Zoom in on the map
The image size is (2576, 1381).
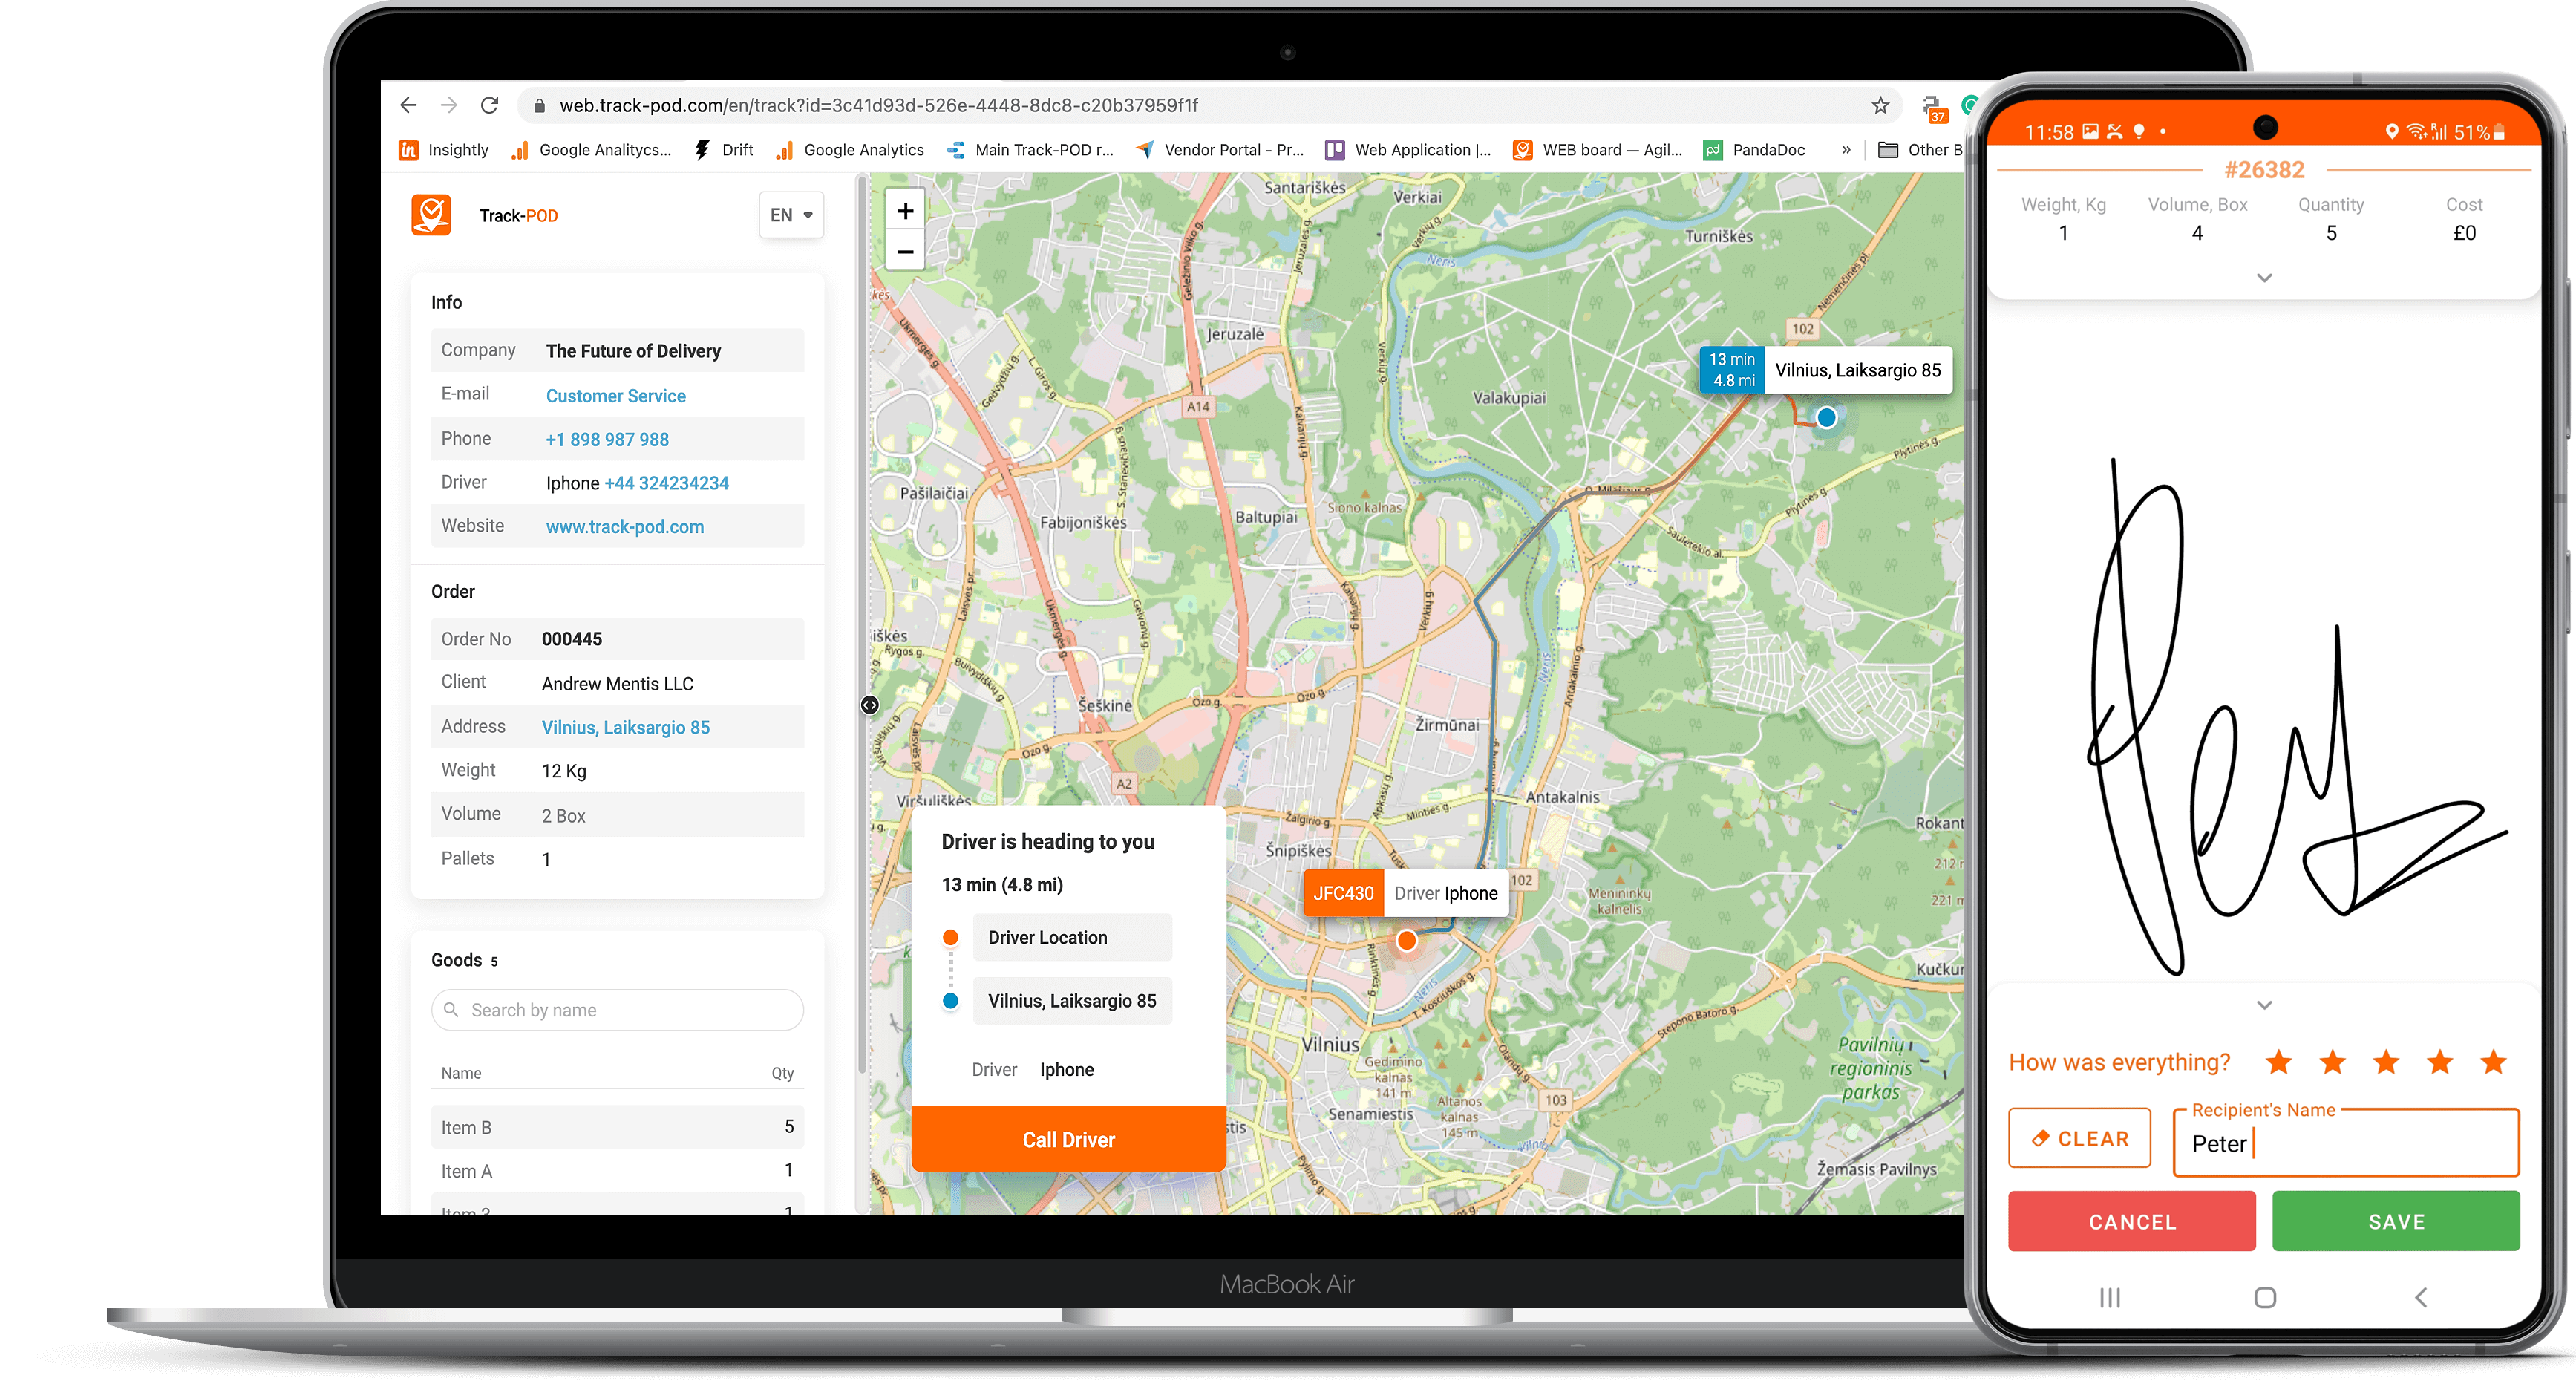[905, 211]
